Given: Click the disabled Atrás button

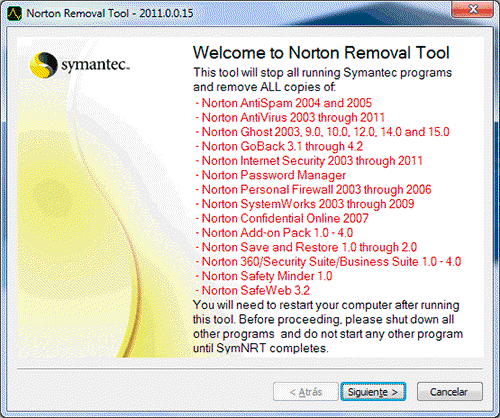Looking at the screenshot, I should click(306, 392).
